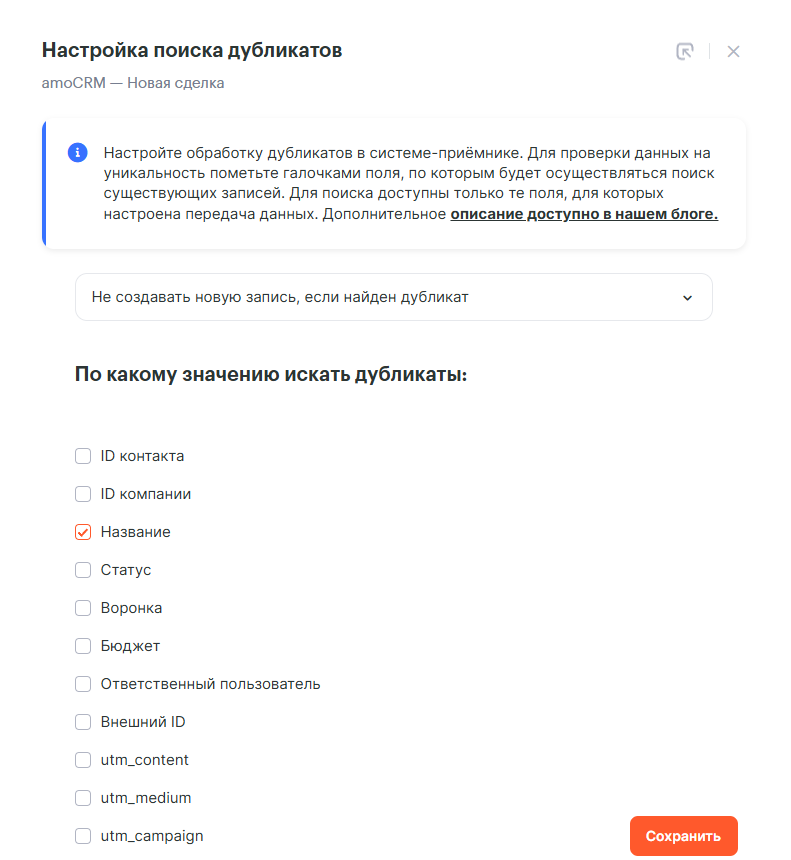Select the utm_campaign checkbox
Screen dimensions: 791x860
[83, 836]
